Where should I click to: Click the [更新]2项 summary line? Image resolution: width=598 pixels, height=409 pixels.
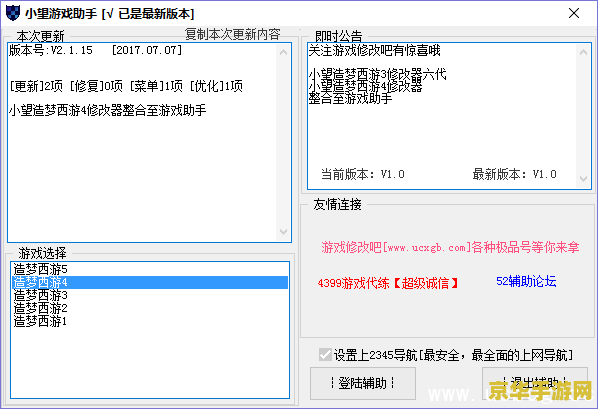tap(126, 86)
